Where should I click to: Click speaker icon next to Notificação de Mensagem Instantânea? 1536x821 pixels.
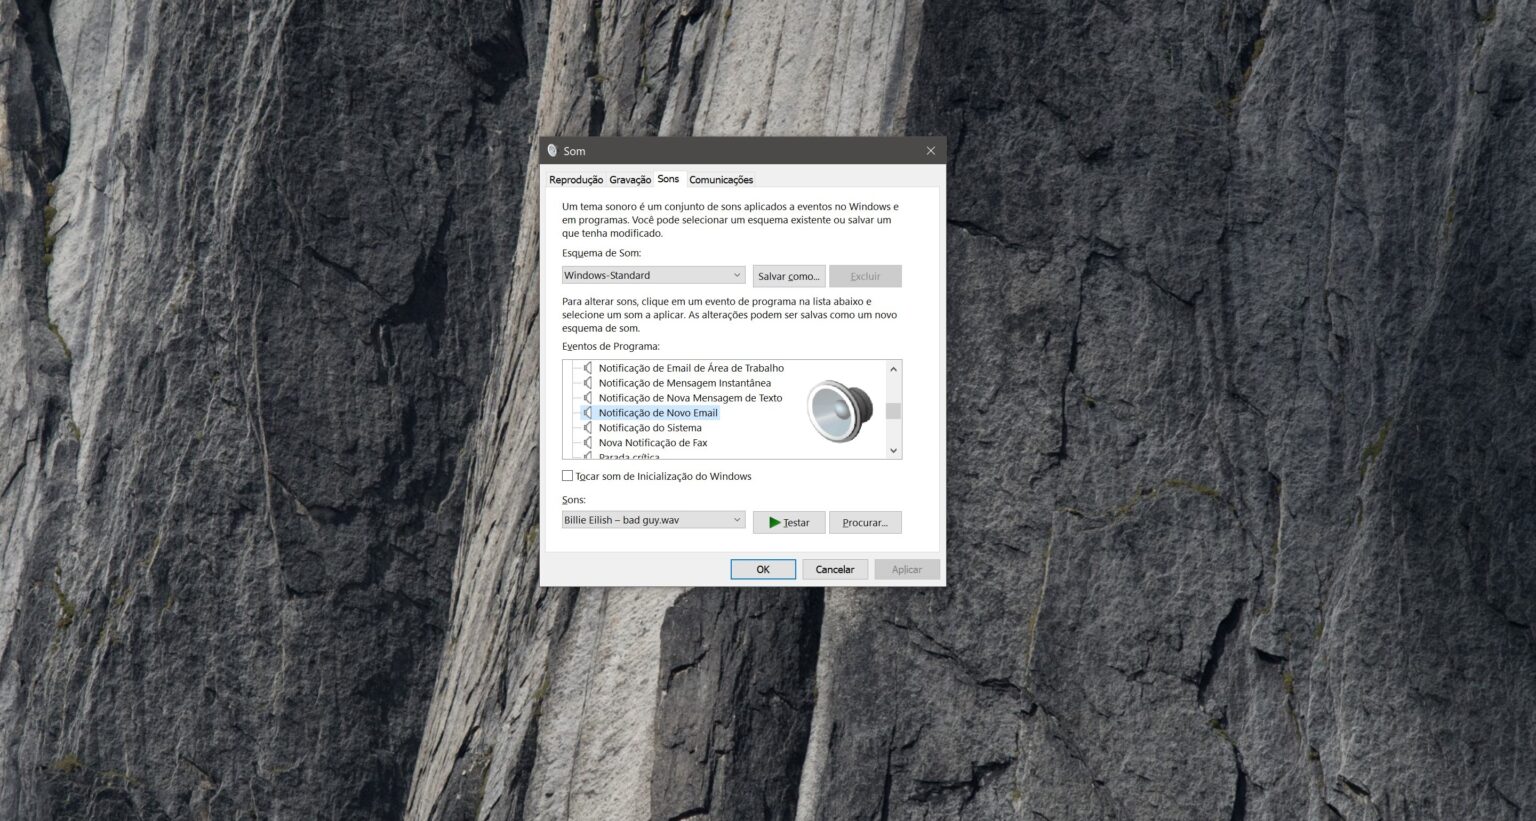tap(588, 383)
